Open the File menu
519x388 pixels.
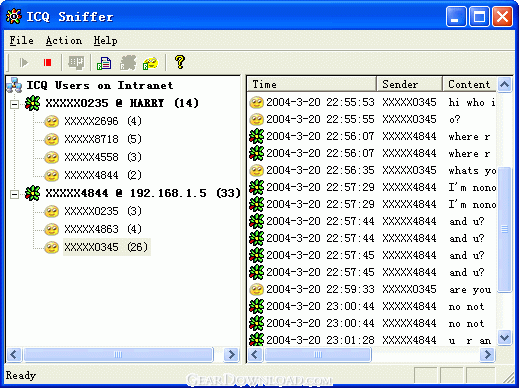(21, 41)
